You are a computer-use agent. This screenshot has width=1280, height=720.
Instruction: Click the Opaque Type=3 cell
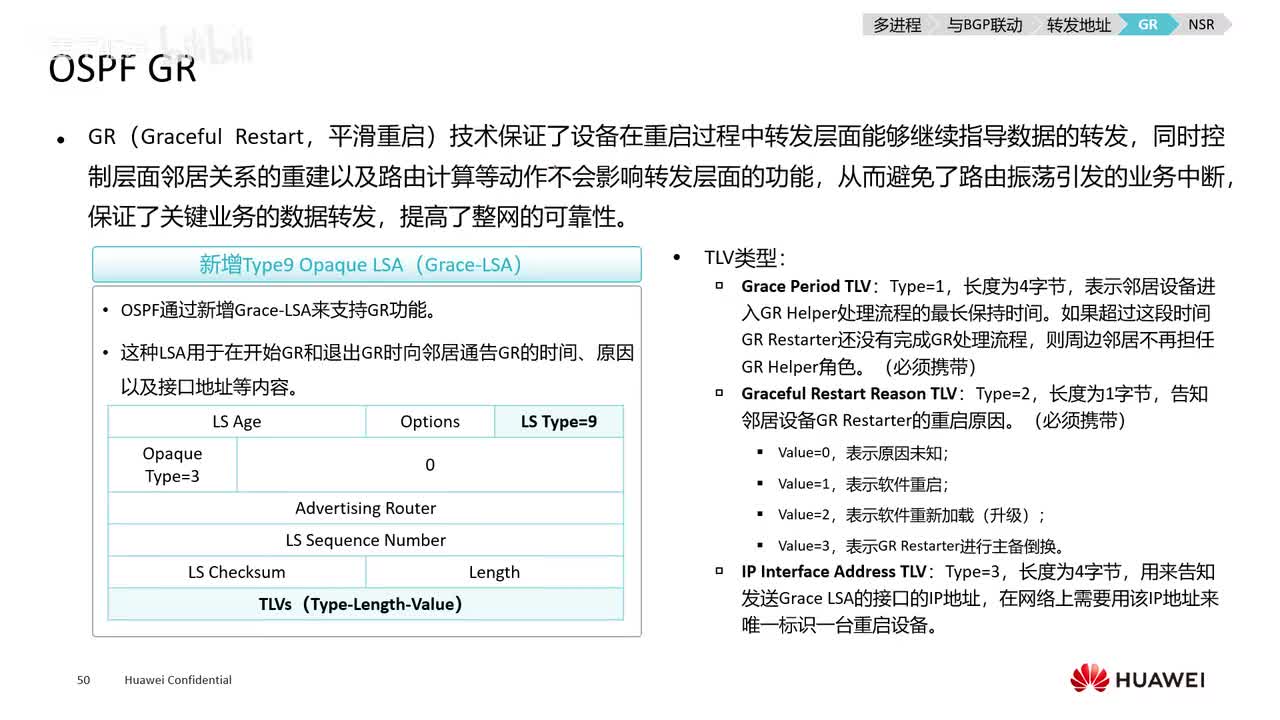172,465
